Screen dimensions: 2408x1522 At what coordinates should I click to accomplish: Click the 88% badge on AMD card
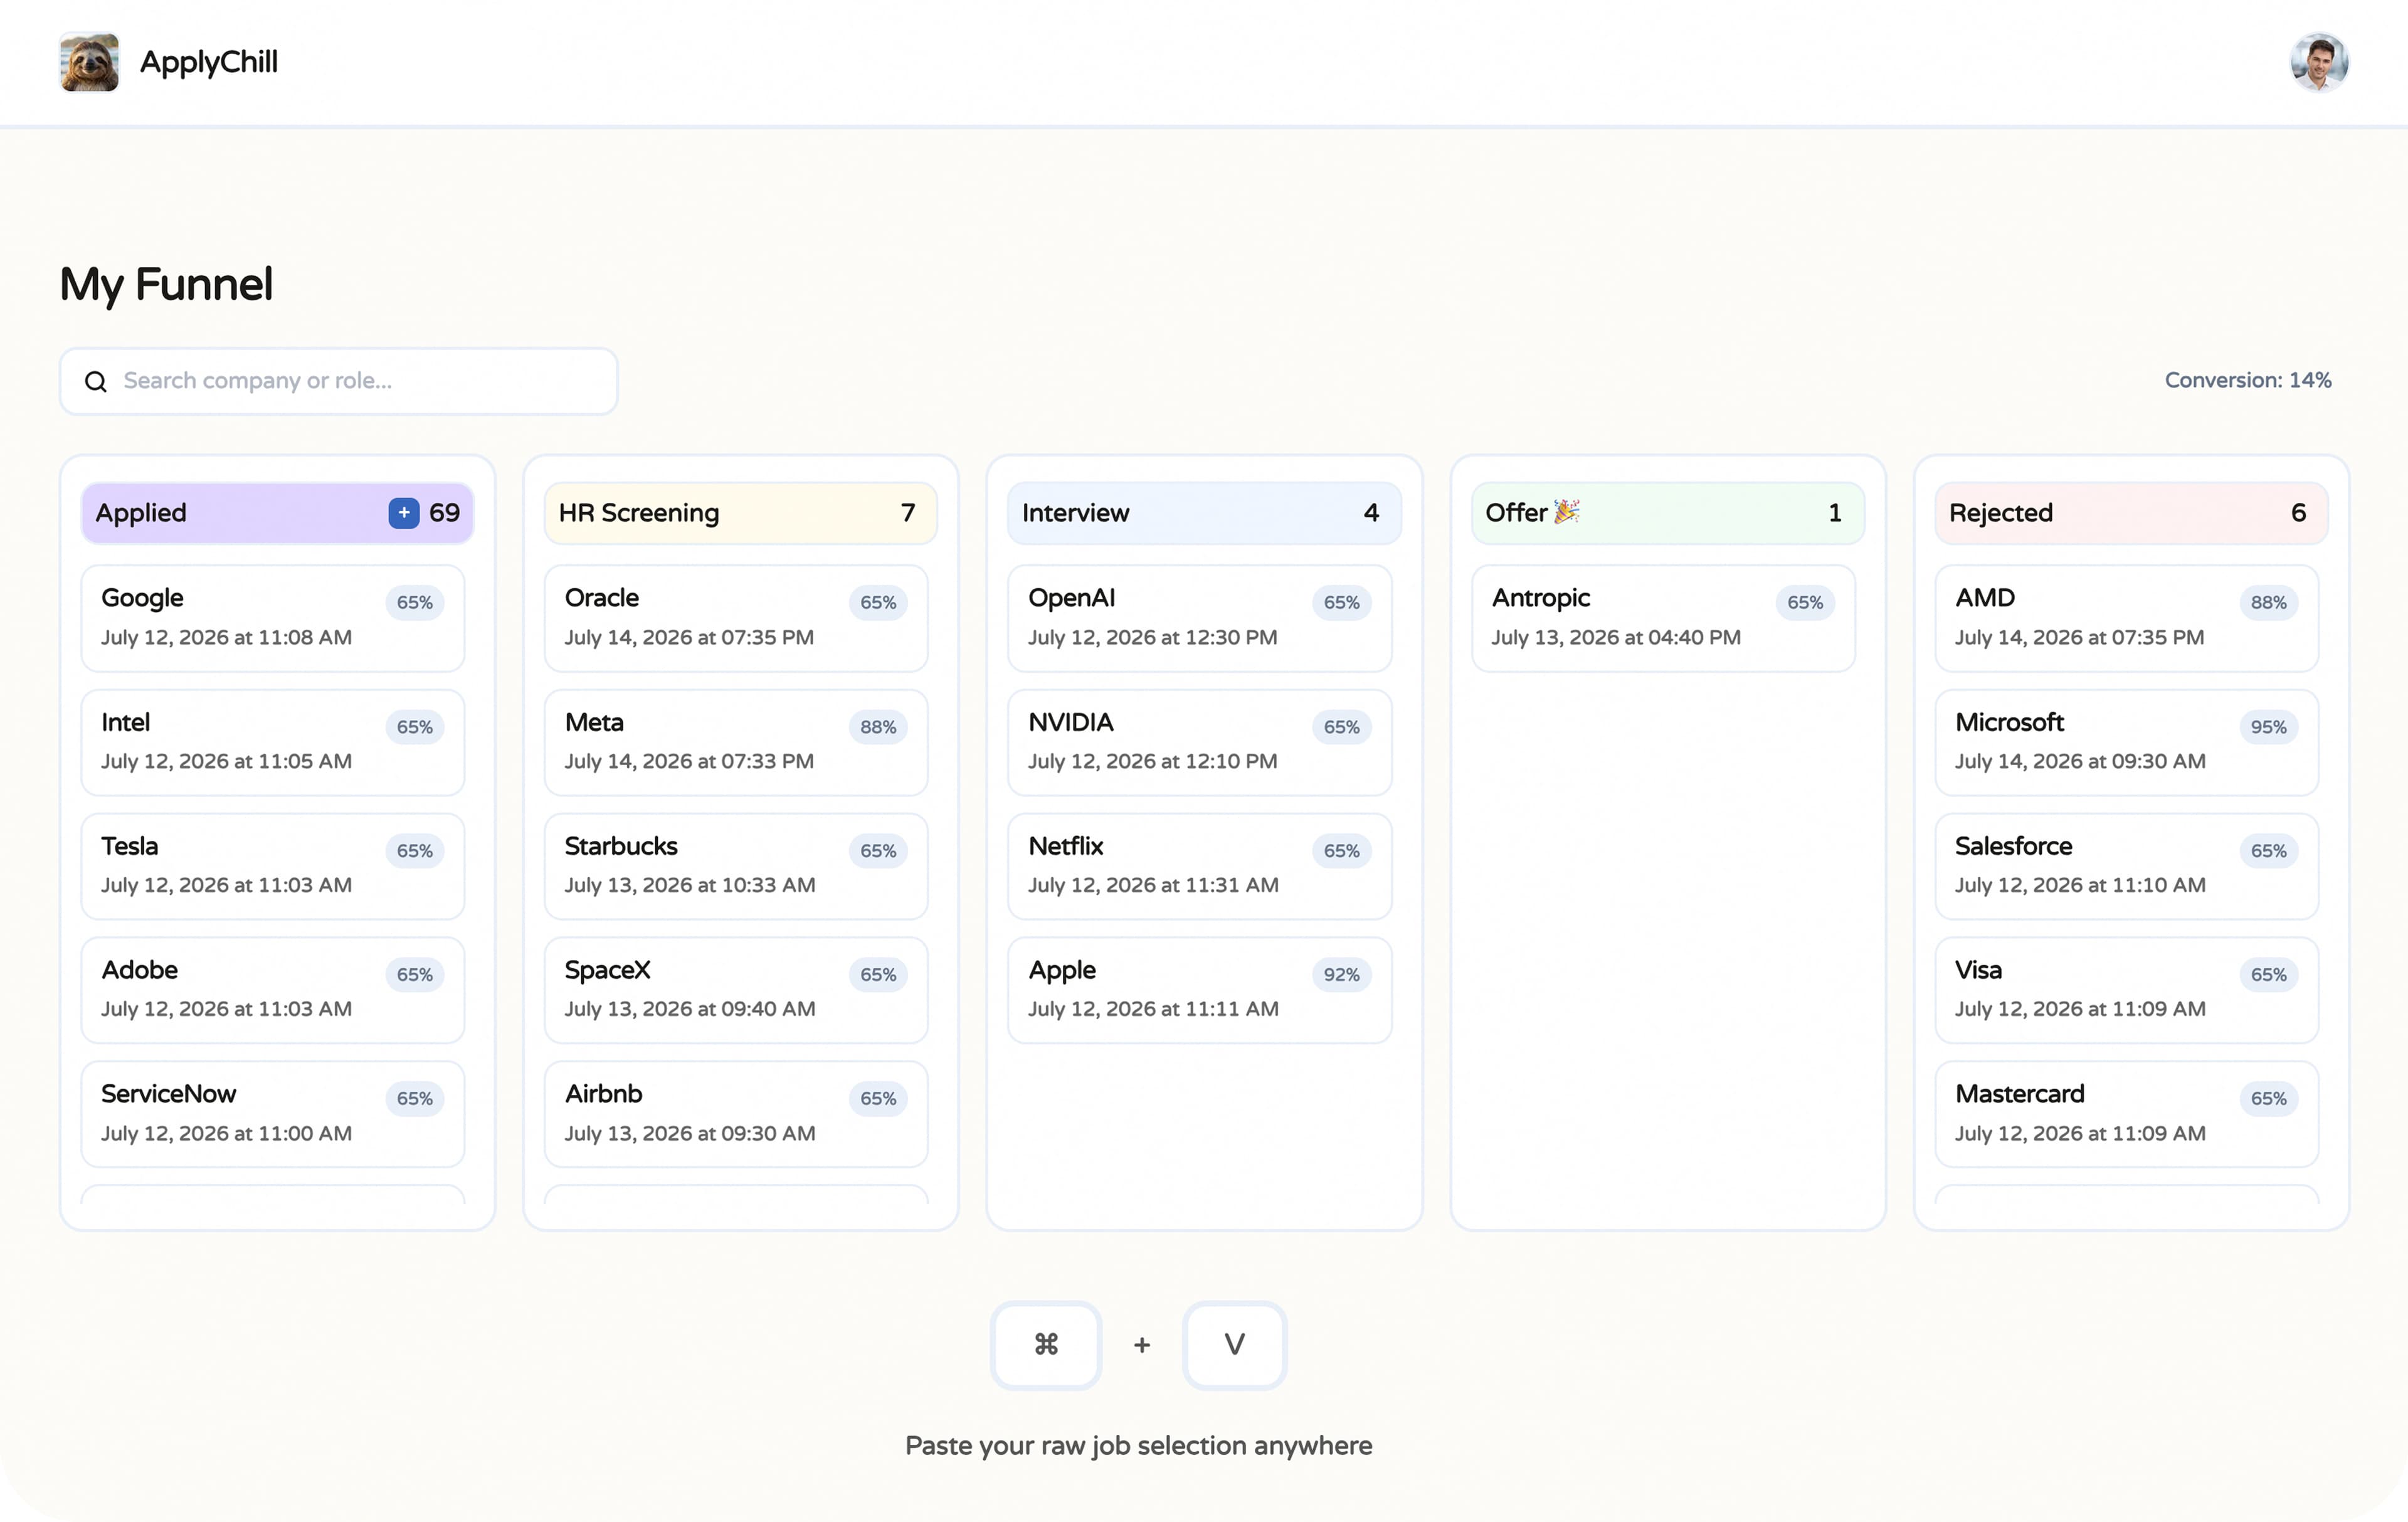pos(2268,603)
